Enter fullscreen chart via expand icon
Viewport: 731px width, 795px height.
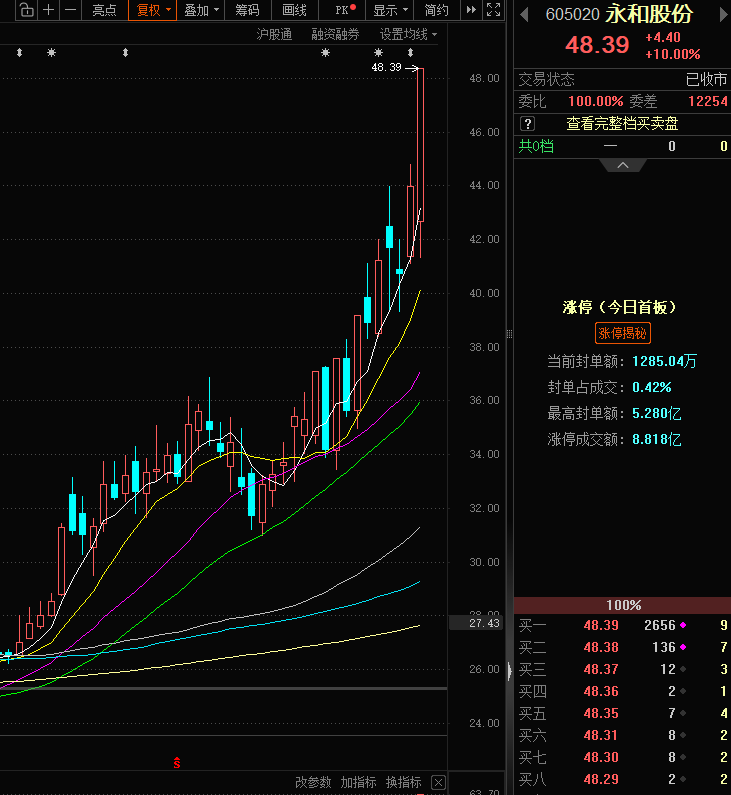coord(493,10)
